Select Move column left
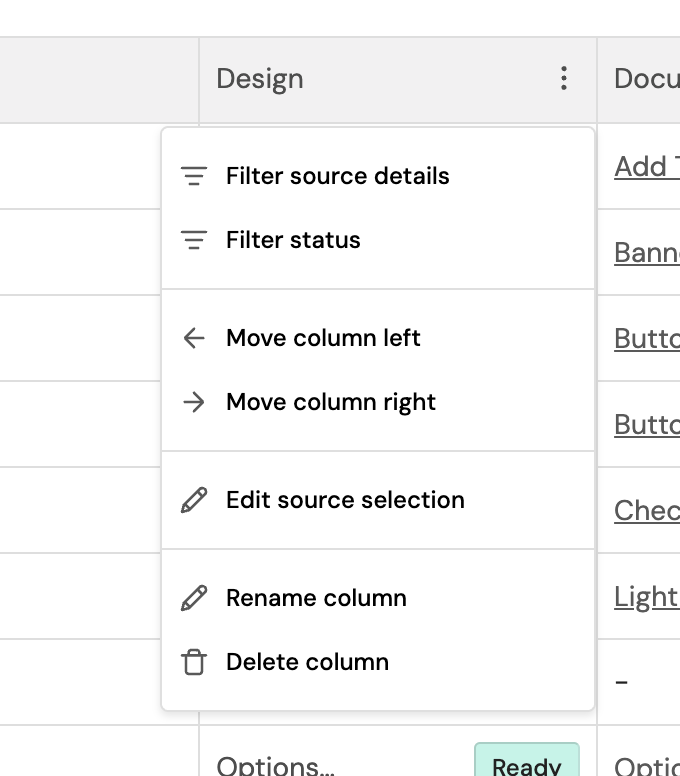 (323, 339)
